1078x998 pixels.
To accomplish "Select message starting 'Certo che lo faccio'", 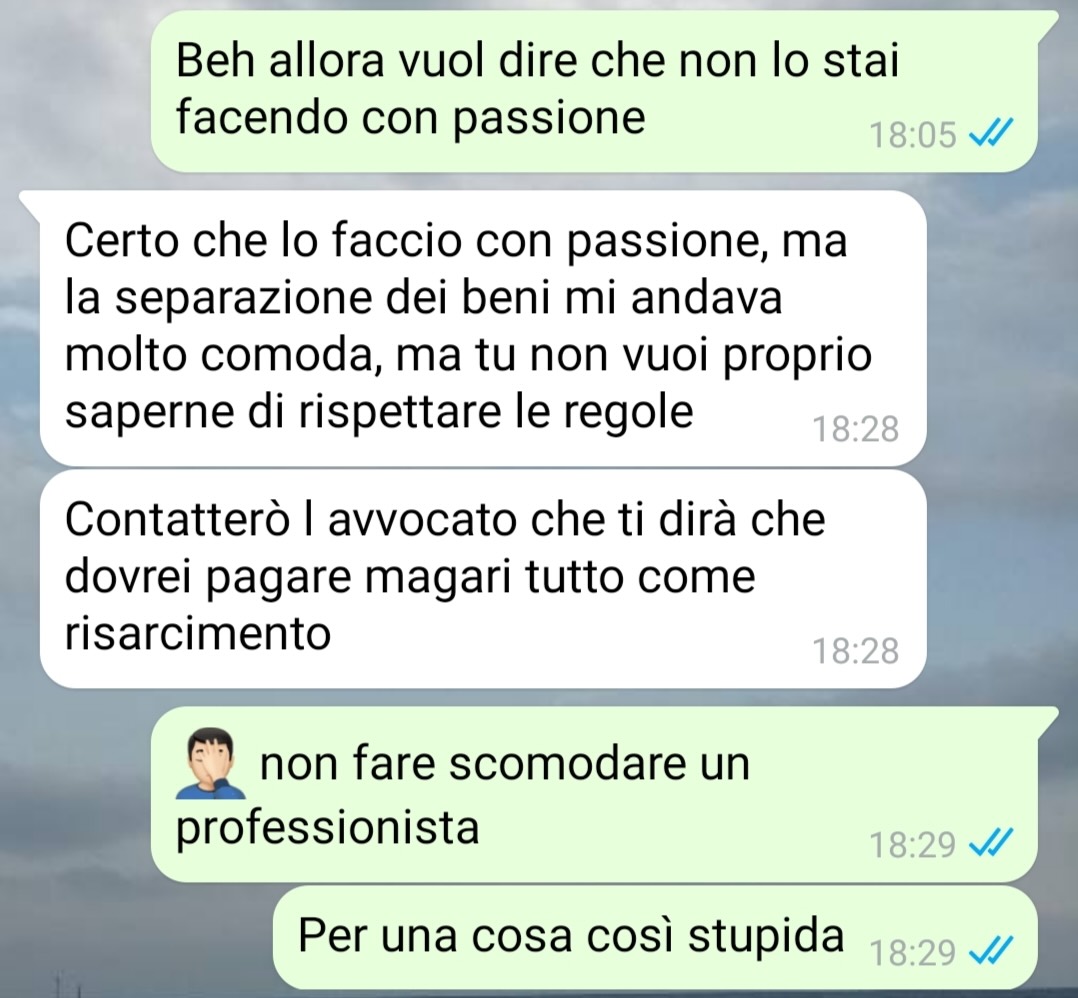I will 483,328.
